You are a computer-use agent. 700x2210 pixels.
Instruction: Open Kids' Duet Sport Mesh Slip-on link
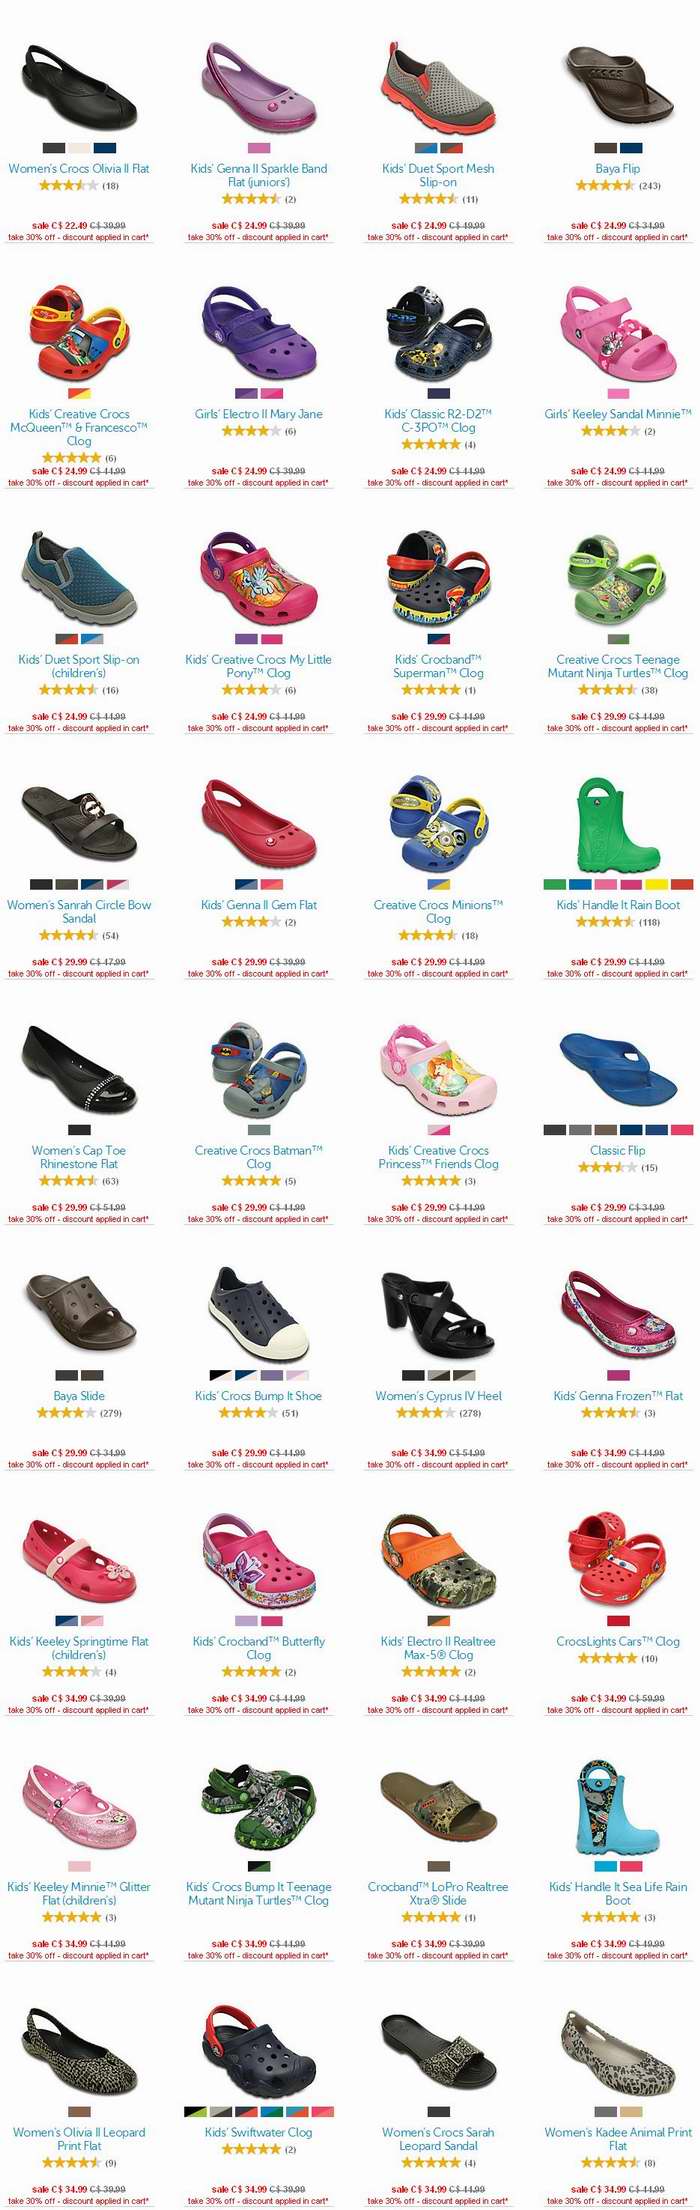[438, 175]
